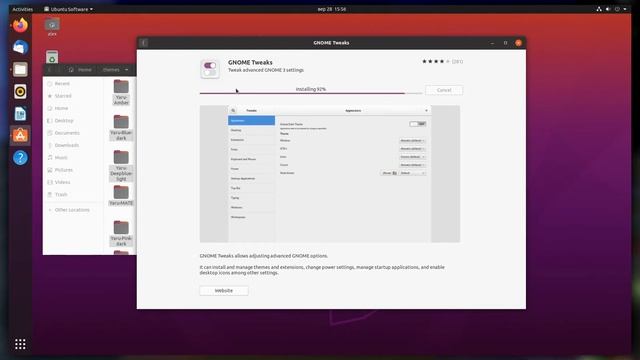Open the Help icon in dock
This screenshot has height=360, width=640.
pos(20,158)
